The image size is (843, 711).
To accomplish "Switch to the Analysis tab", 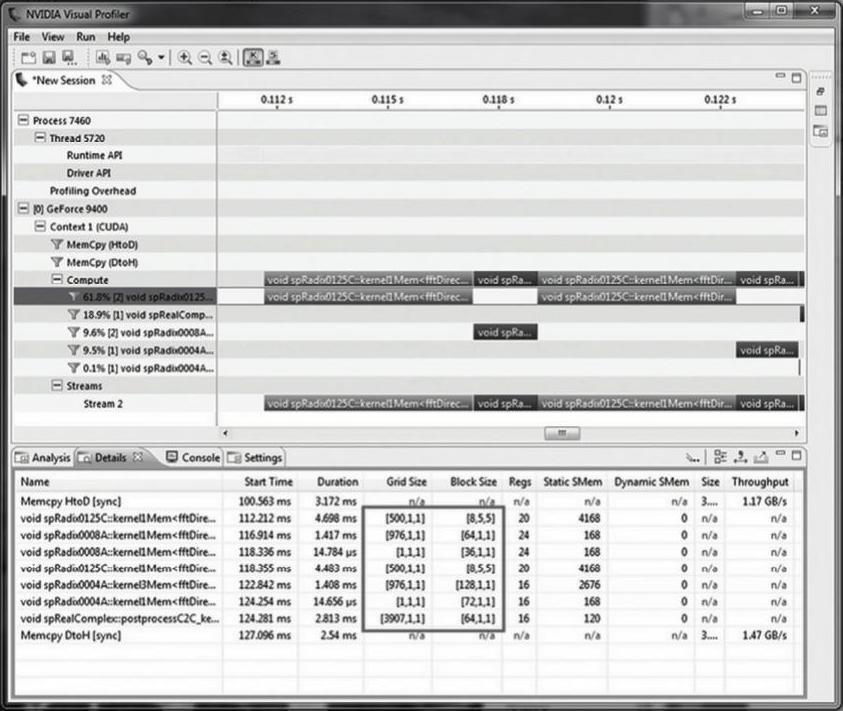I will pos(43,458).
